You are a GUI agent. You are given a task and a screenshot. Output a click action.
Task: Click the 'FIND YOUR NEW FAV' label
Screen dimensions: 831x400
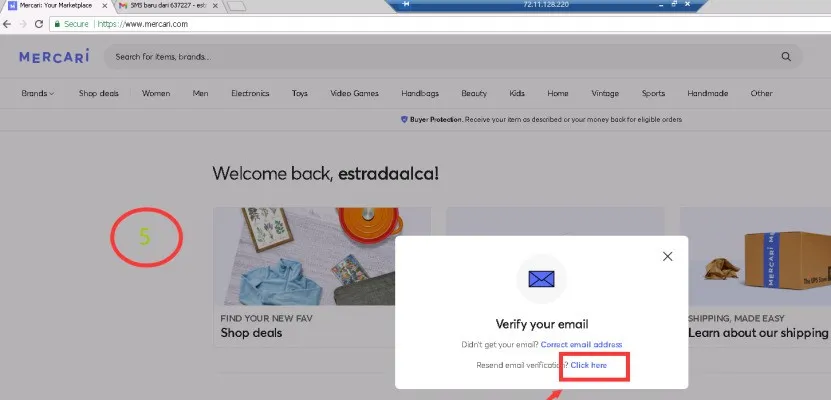coord(267,318)
